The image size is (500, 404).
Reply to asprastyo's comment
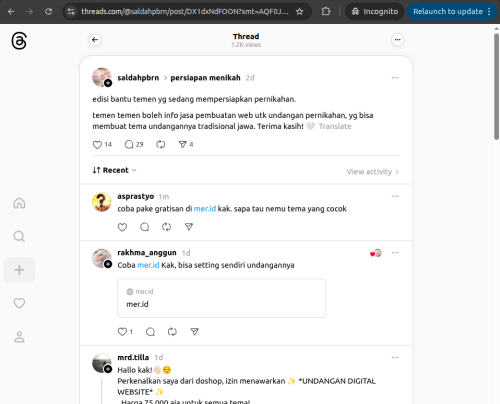(x=144, y=227)
